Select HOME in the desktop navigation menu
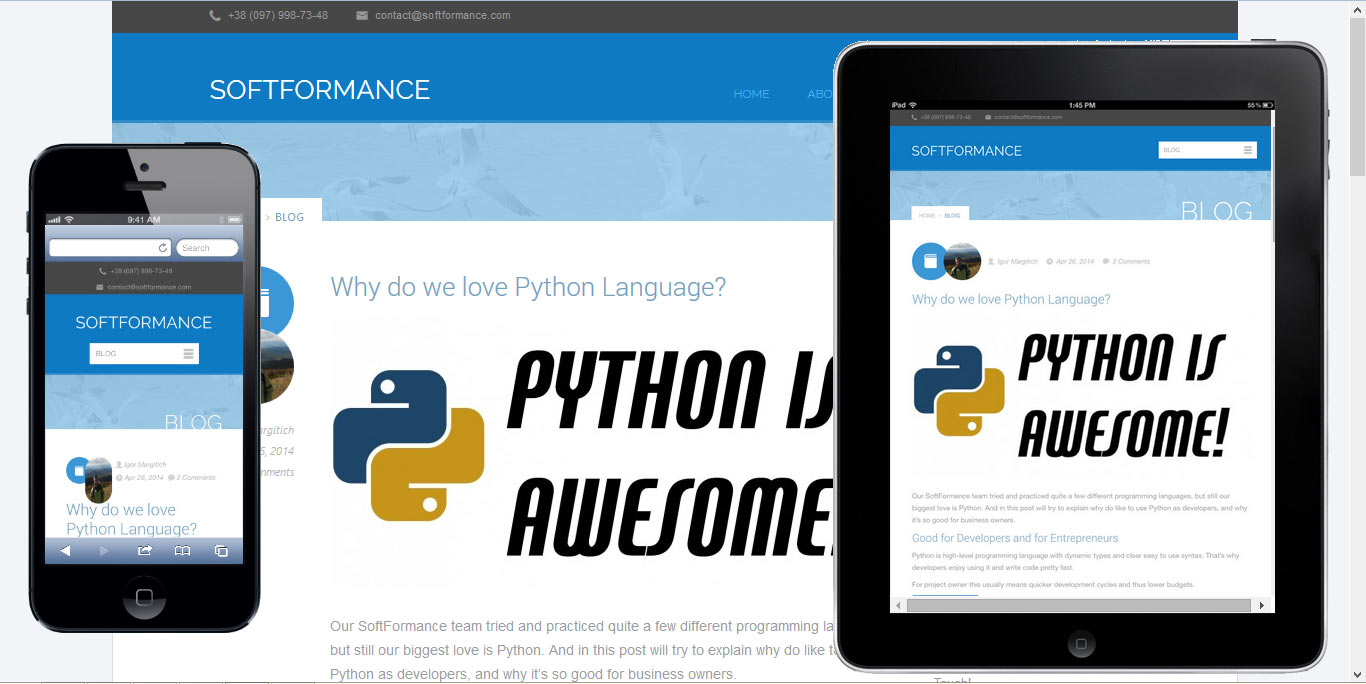Viewport: 1366px width, 684px height. pyautogui.click(x=751, y=93)
